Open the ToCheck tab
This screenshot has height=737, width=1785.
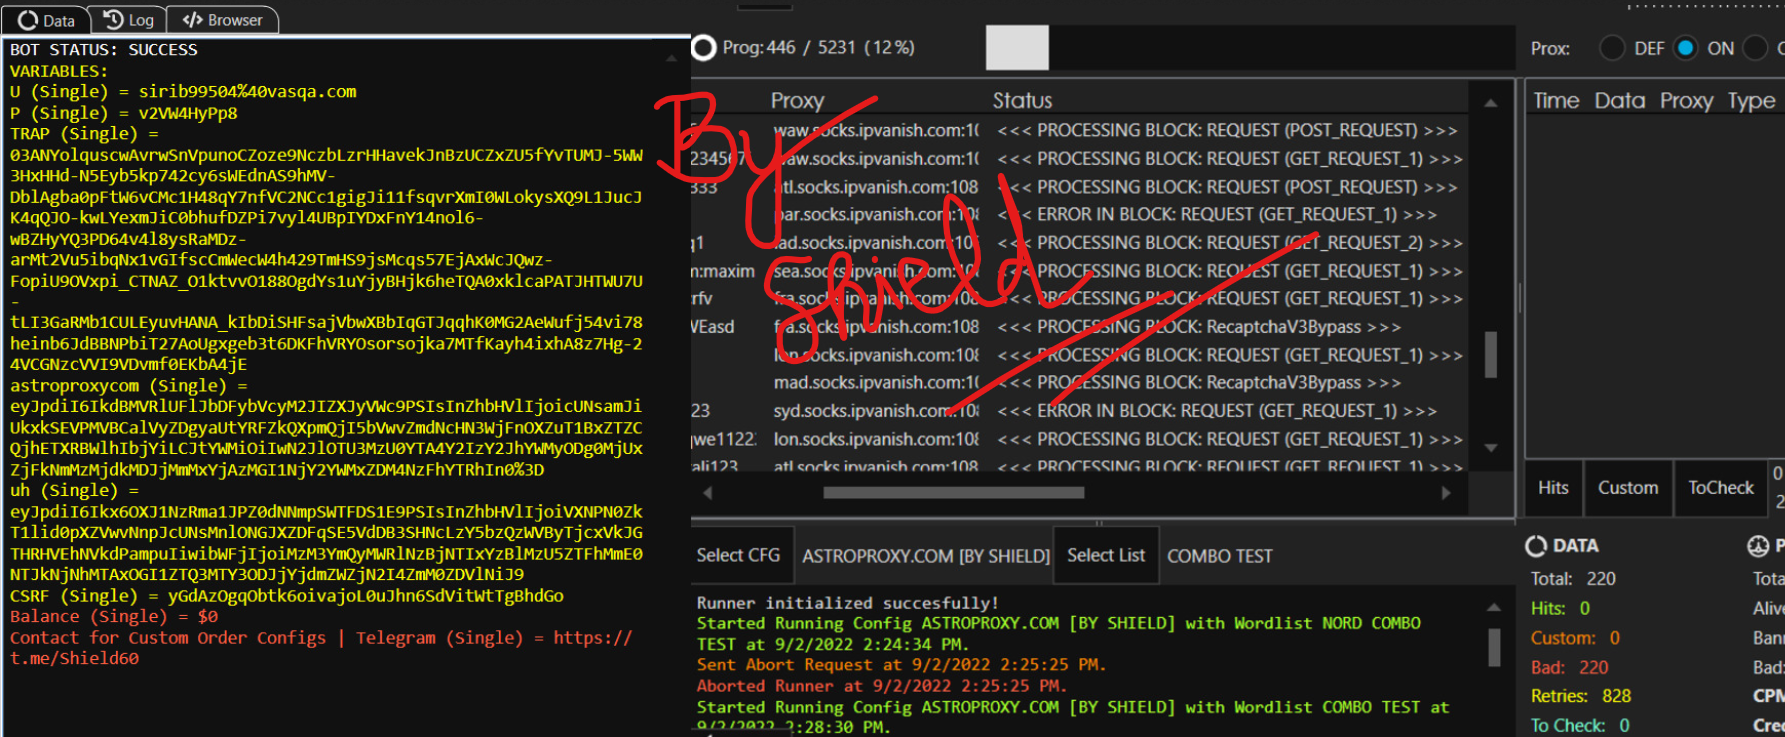(x=1721, y=488)
